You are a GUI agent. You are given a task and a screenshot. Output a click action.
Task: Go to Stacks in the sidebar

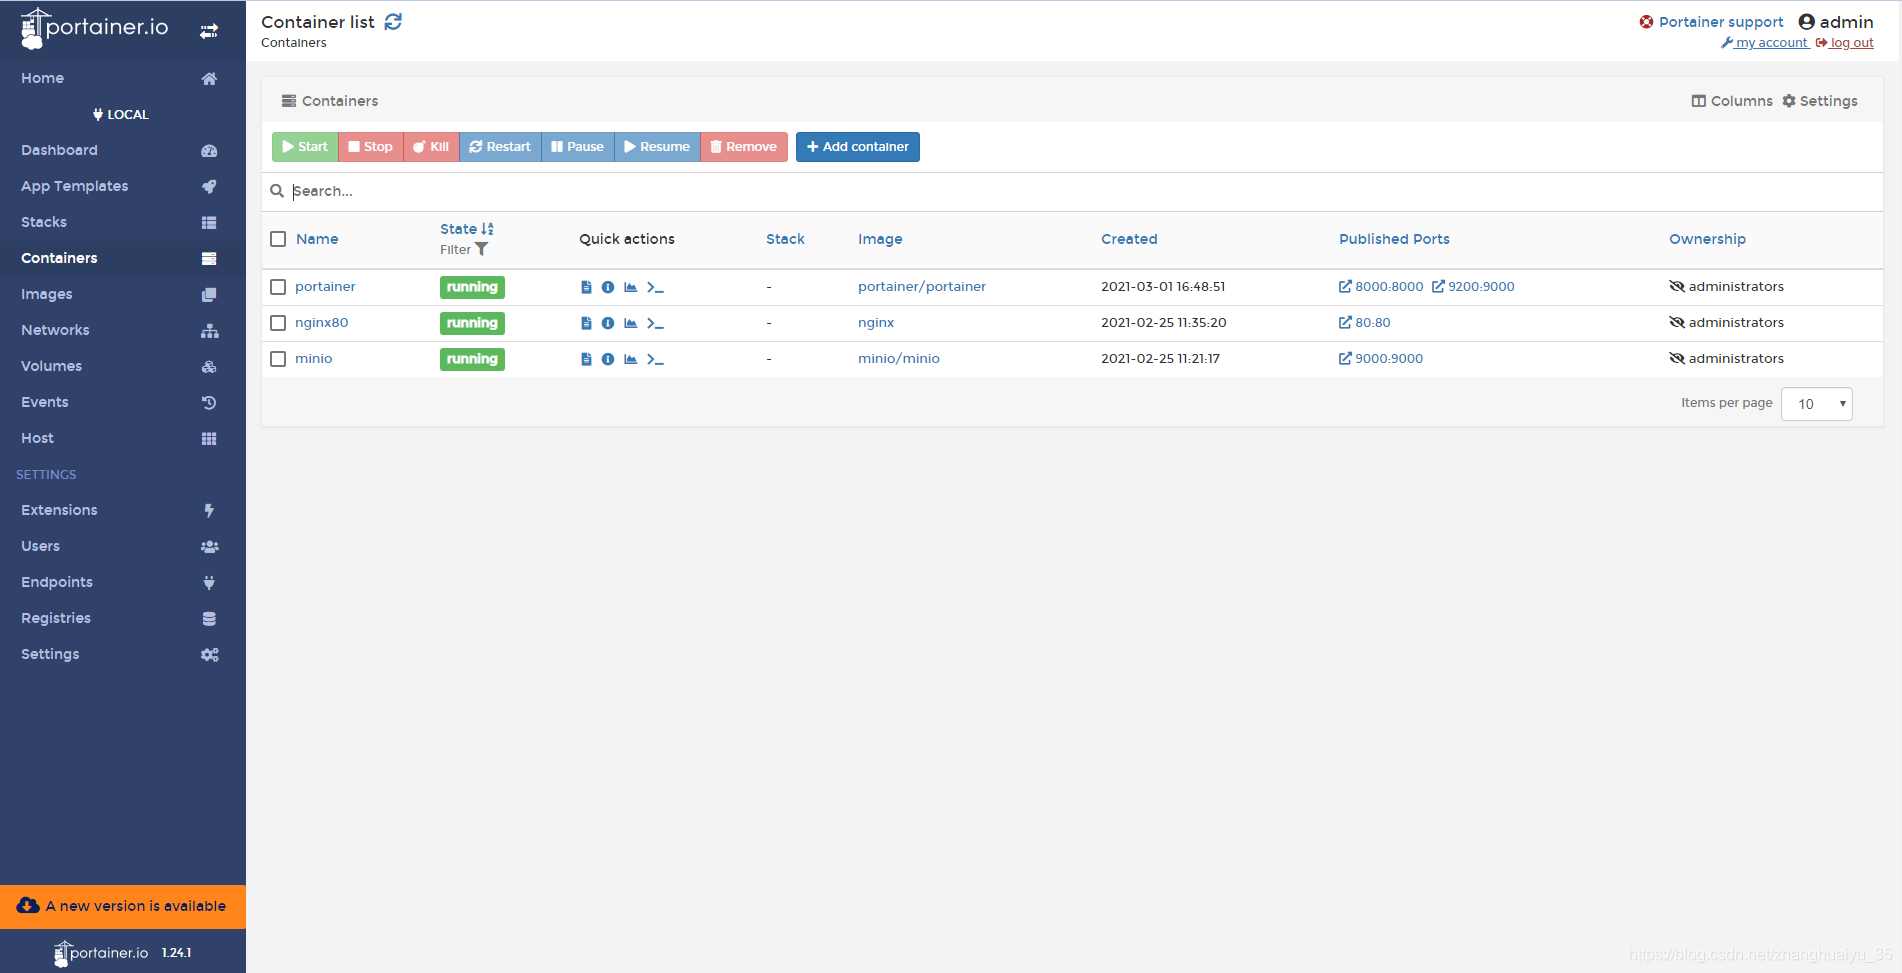(123, 222)
